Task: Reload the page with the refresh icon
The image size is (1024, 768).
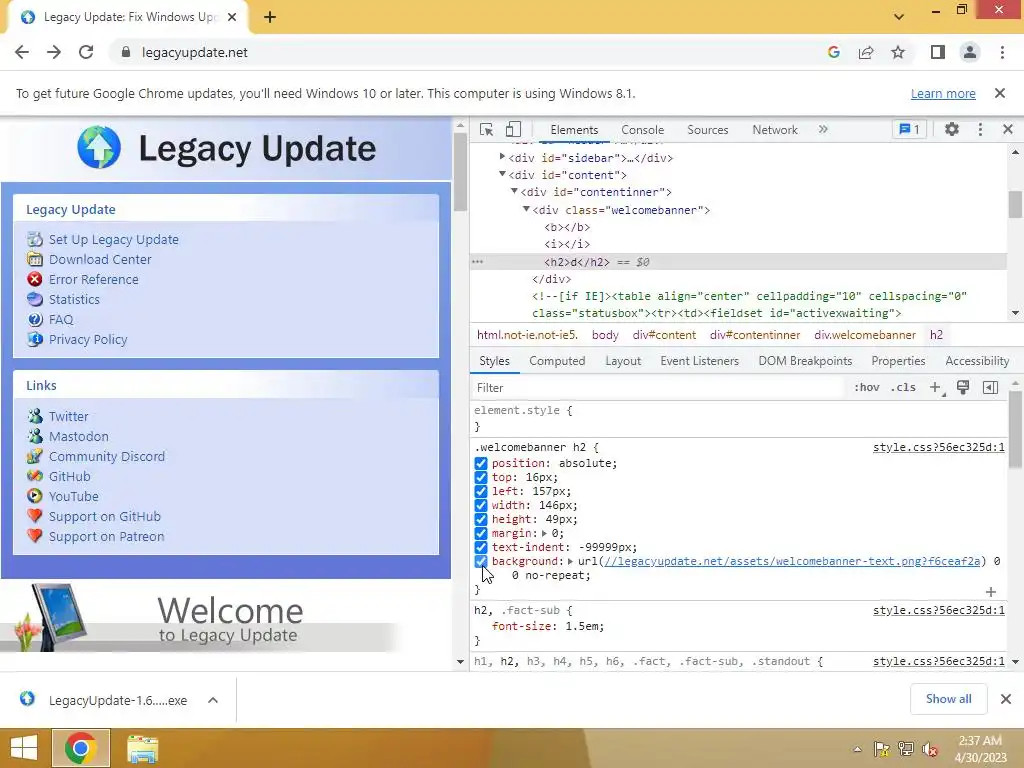Action: click(x=86, y=52)
